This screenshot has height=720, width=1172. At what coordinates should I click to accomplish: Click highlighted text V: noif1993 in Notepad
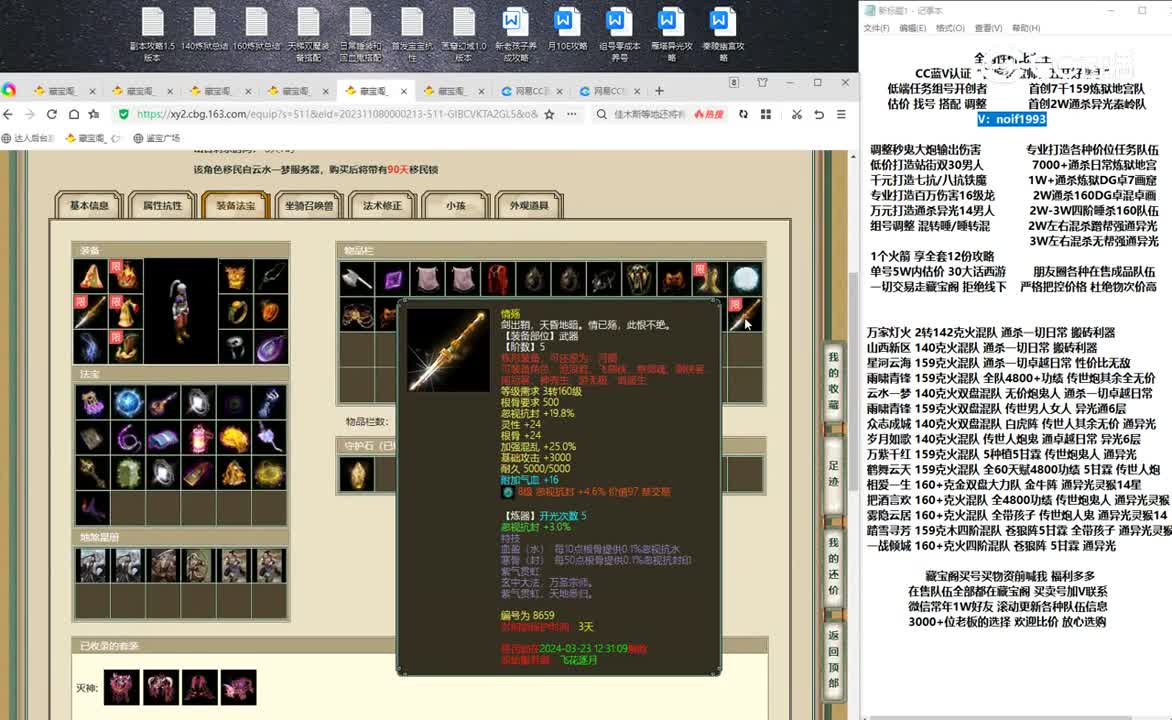point(1011,120)
